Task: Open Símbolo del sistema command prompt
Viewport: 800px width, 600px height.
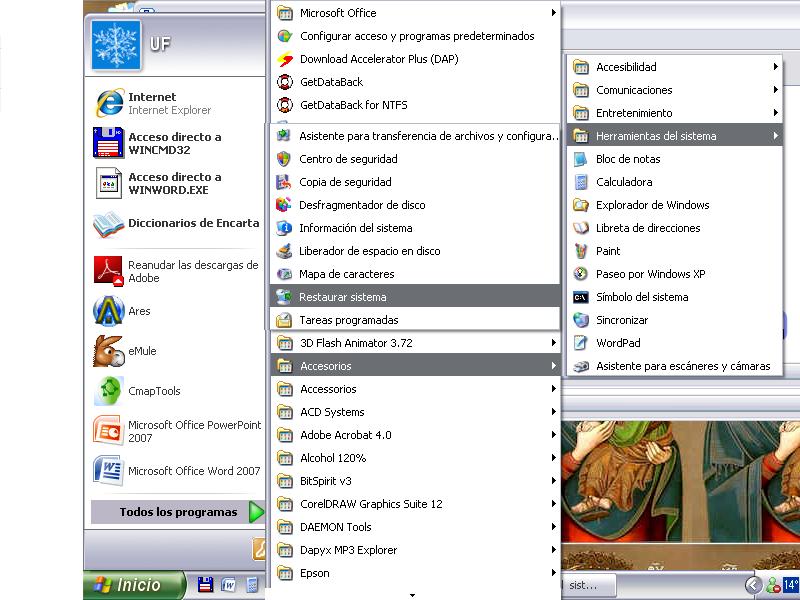Action: [641, 297]
